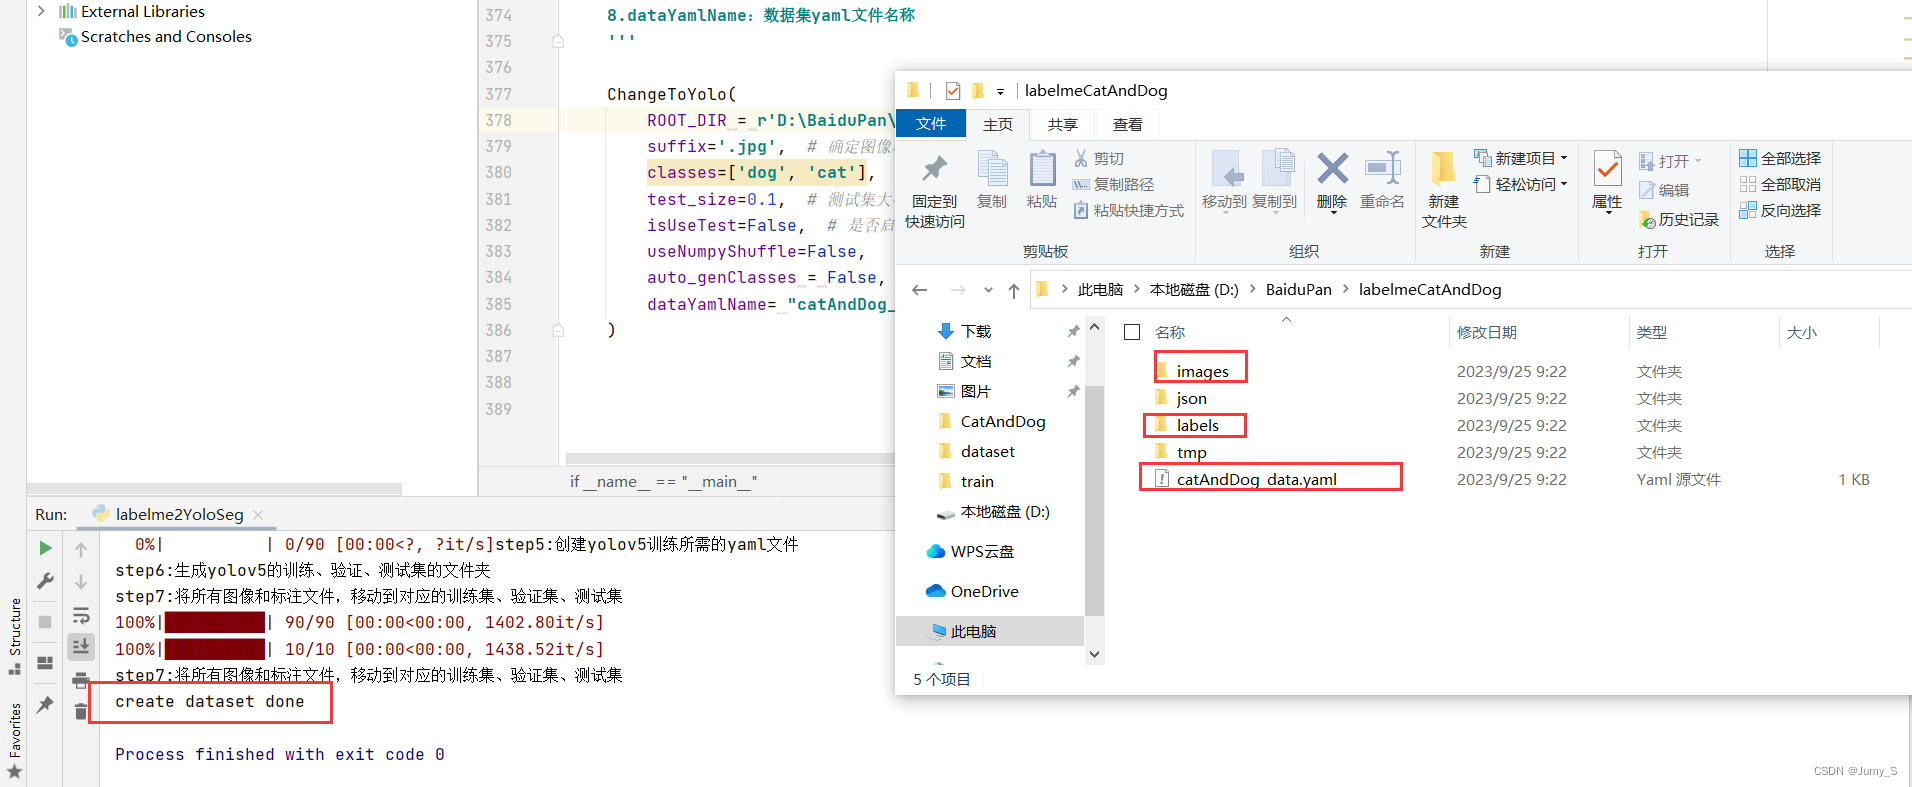This screenshot has width=1912, height=787.
Task: Open the Favorites tool window tab
Action: pyautogui.click(x=14, y=740)
